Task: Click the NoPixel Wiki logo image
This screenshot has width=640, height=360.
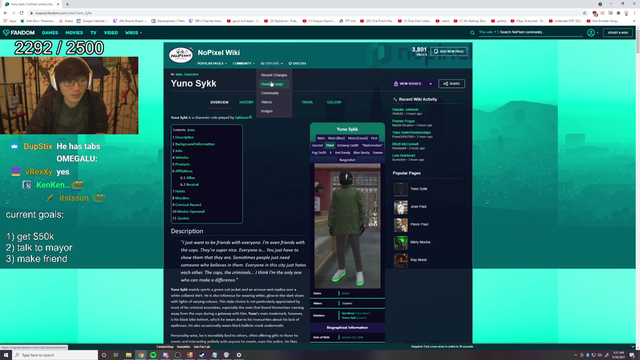Action: (x=181, y=56)
